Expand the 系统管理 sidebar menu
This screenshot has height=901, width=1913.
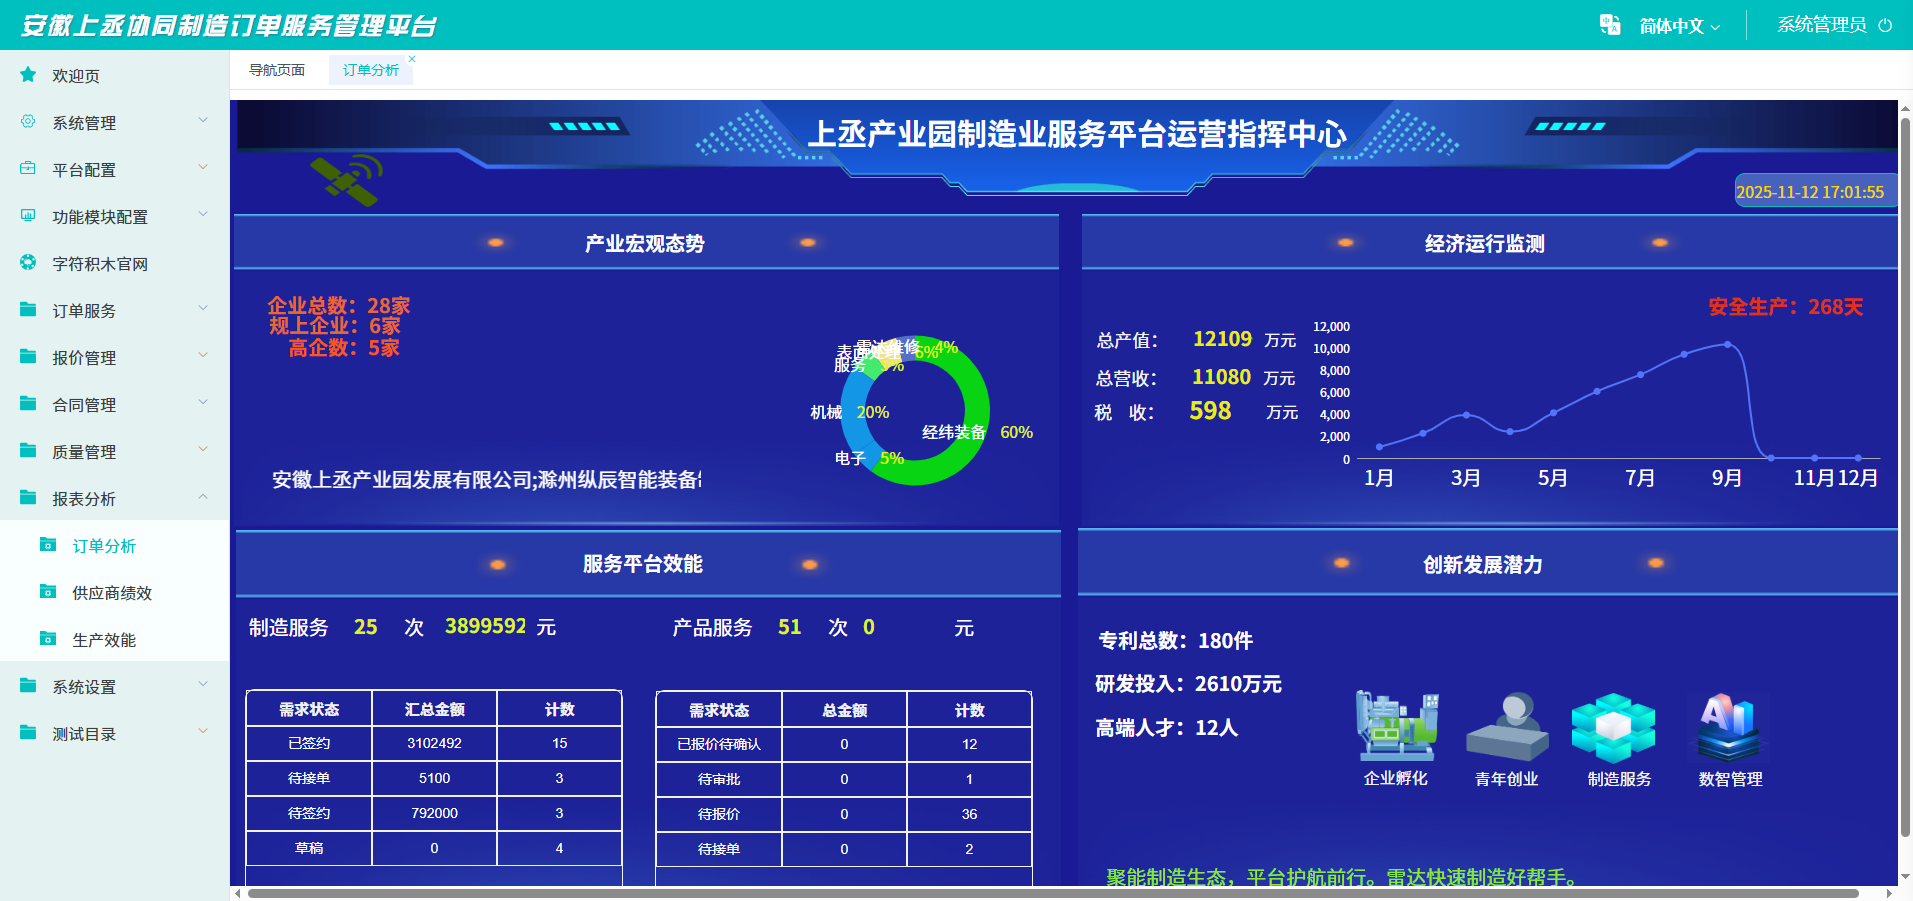click(114, 122)
